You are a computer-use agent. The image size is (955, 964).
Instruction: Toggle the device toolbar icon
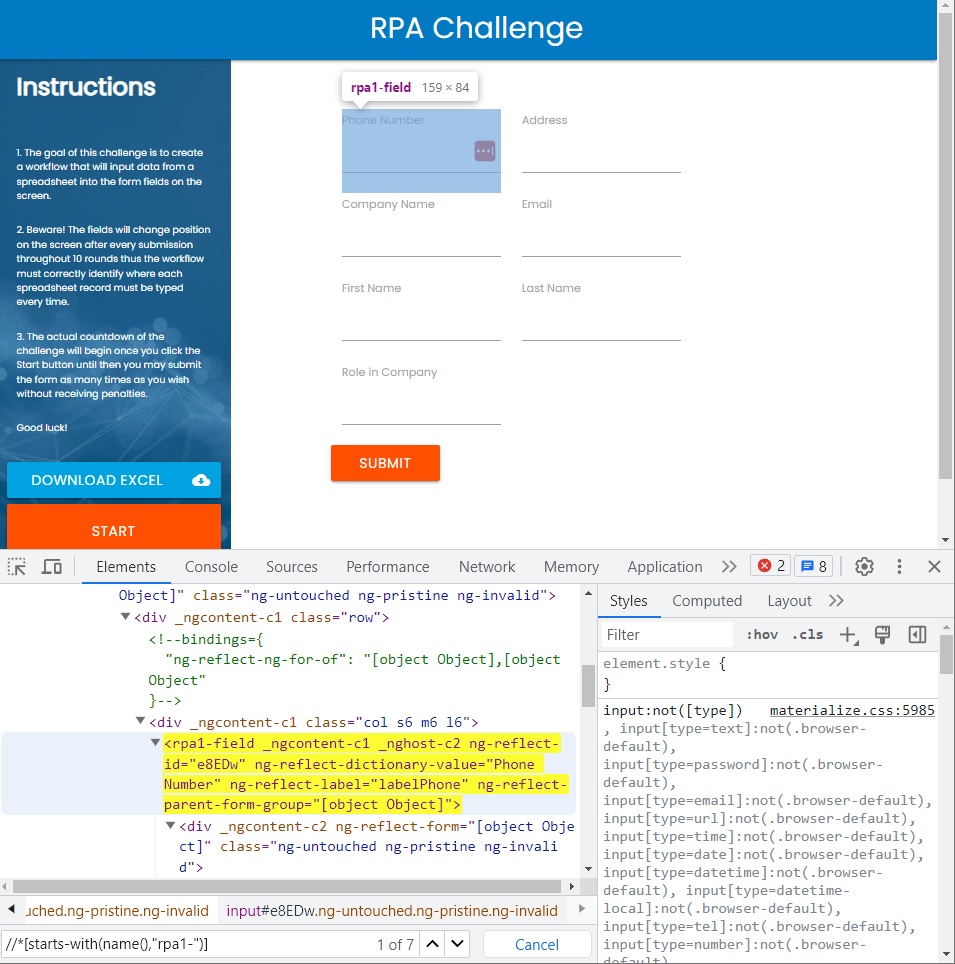click(51, 567)
